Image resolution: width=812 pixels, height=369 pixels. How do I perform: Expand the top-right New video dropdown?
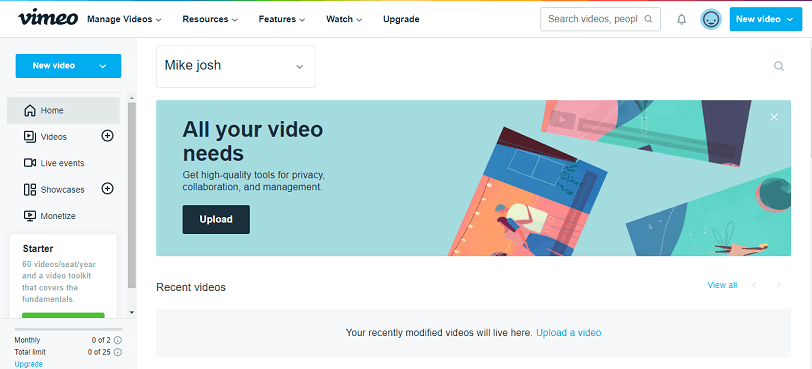click(789, 19)
